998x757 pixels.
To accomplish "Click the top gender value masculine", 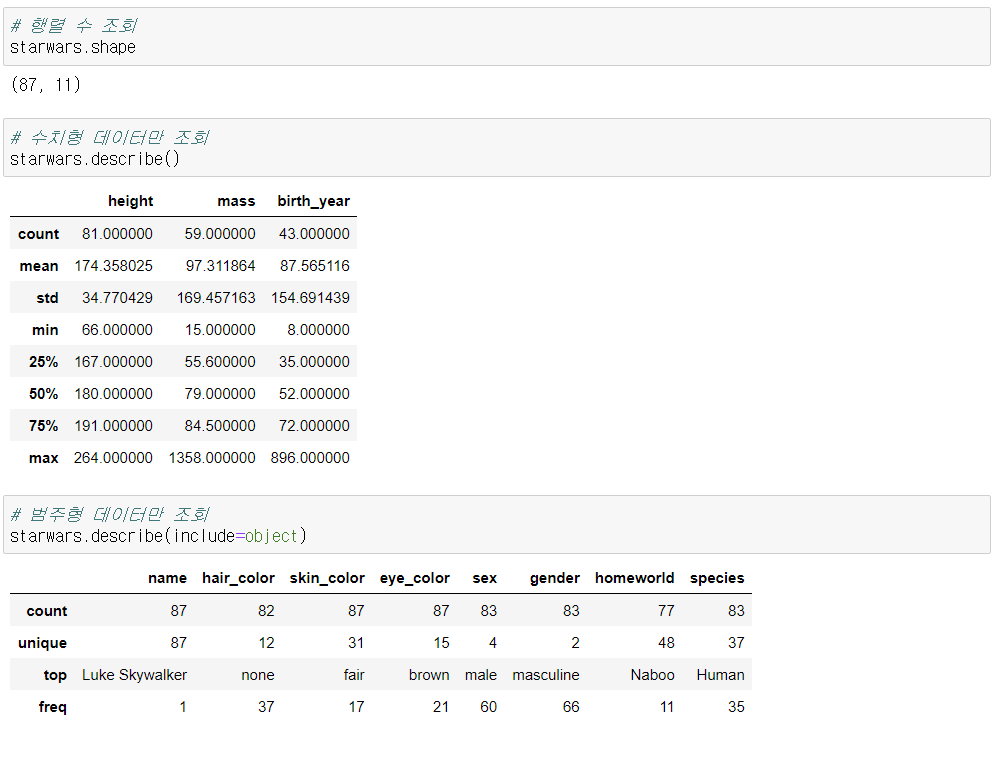I will [x=546, y=675].
